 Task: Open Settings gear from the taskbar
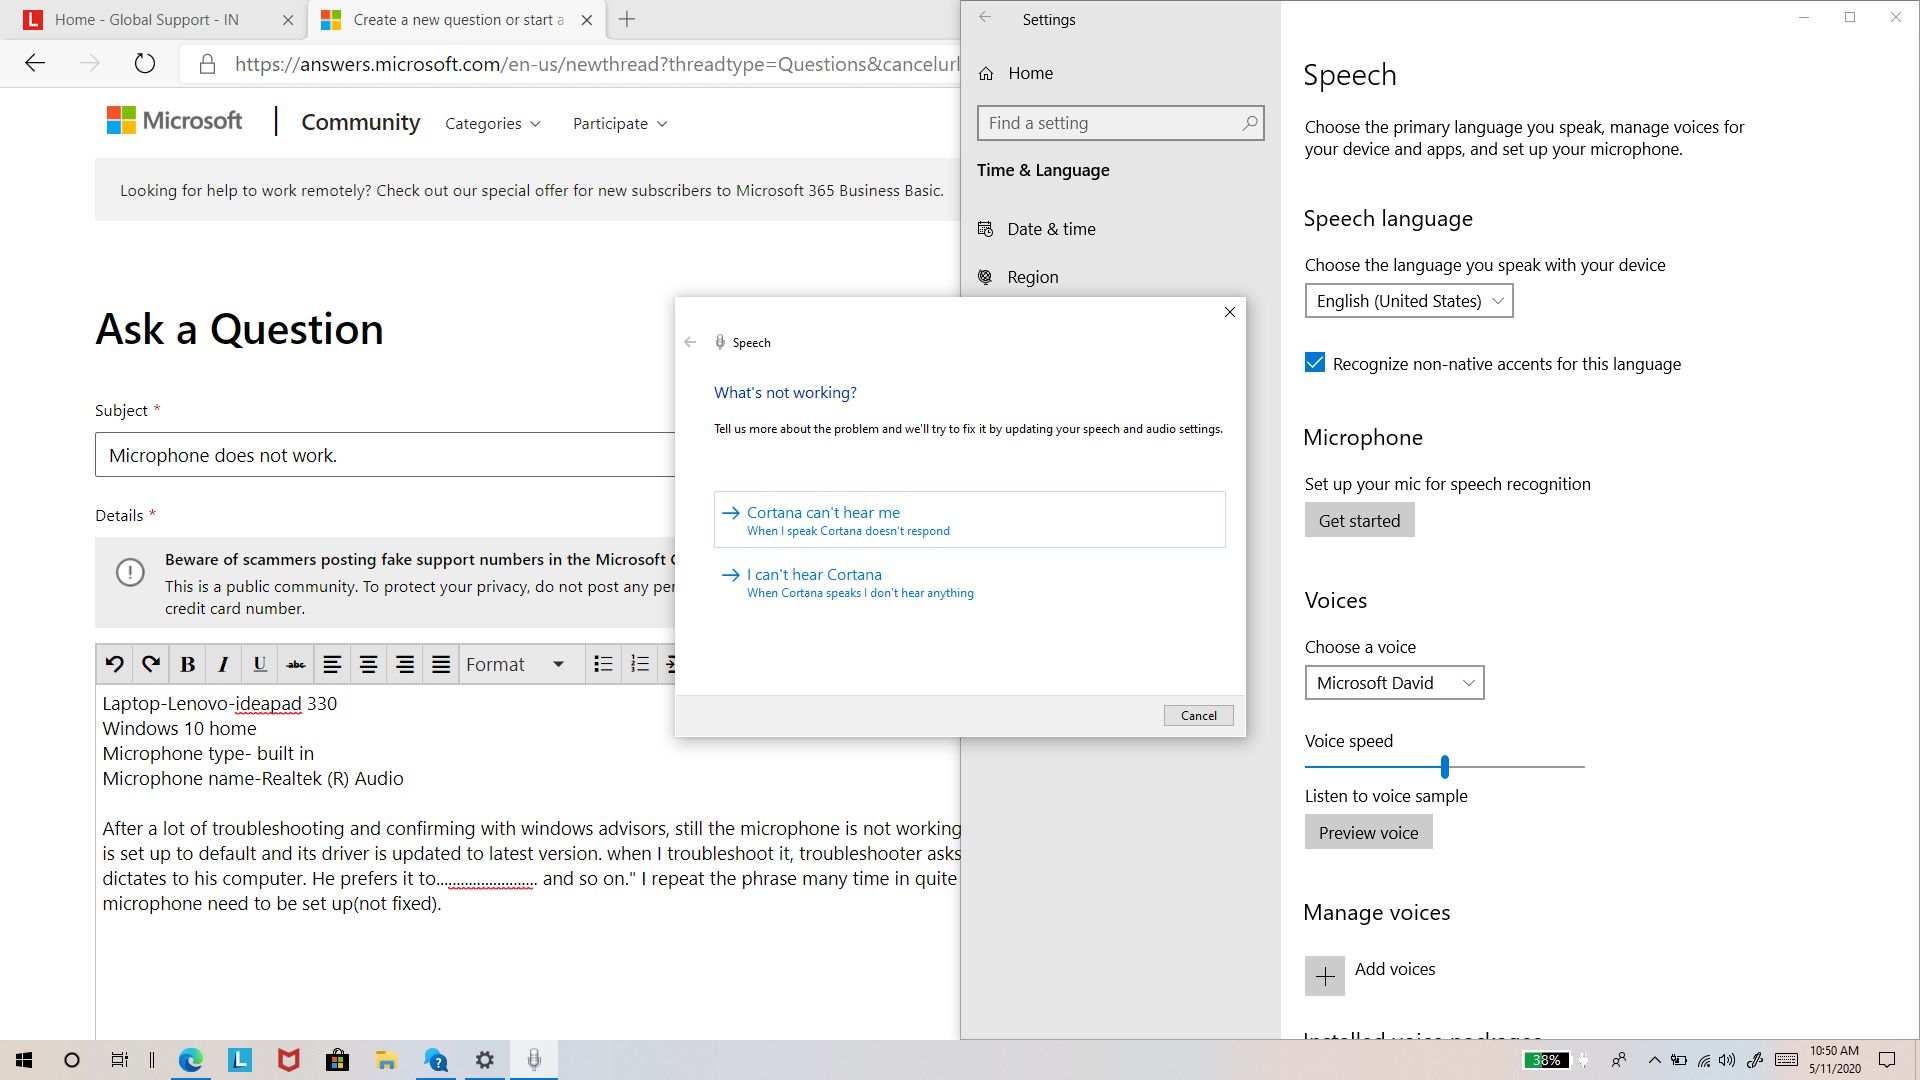point(485,1060)
